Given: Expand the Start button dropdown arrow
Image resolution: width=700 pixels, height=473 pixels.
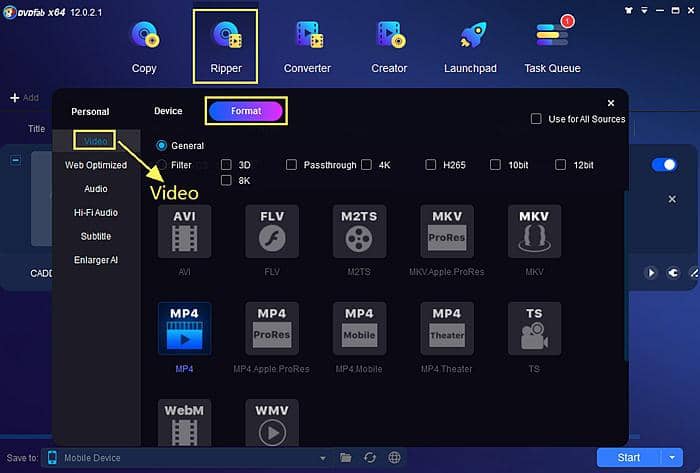Looking at the screenshot, I should click(672, 457).
